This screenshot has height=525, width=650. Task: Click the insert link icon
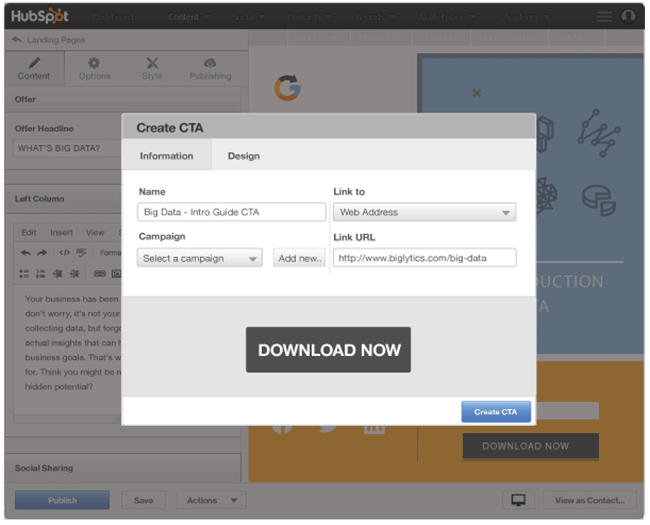pyautogui.click(x=99, y=274)
